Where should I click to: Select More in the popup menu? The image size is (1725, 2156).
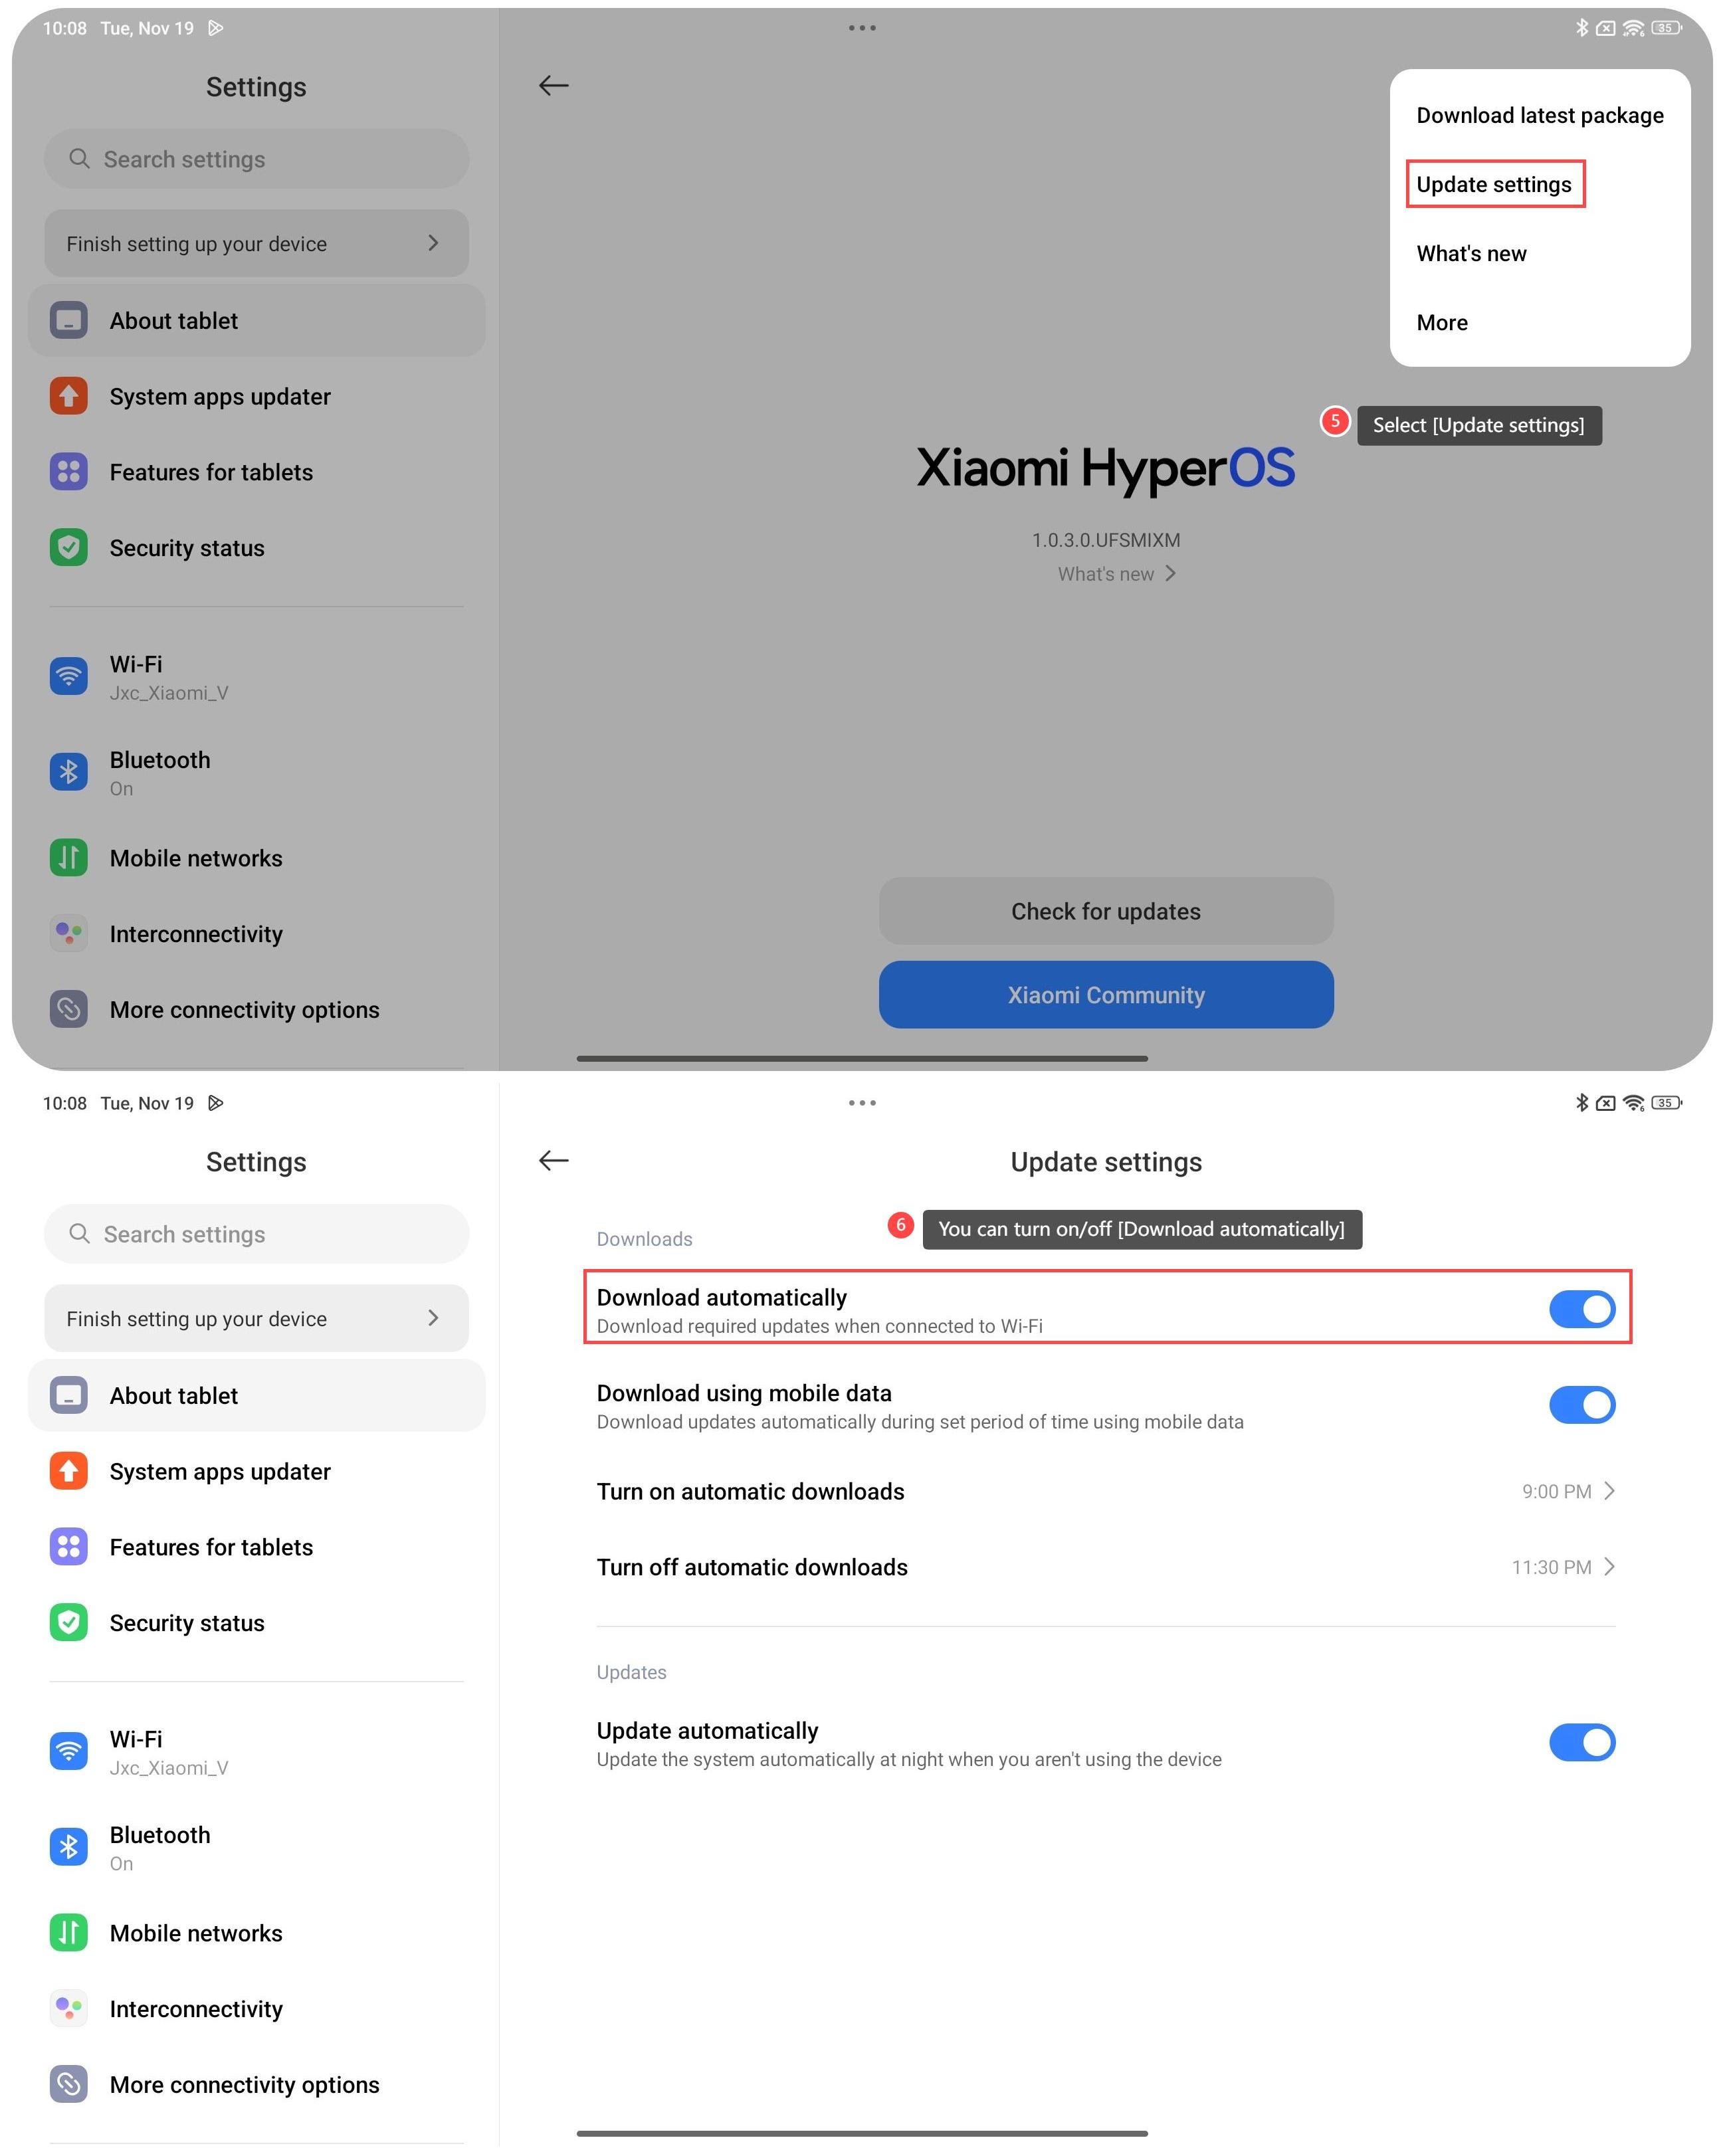(1442, 322)
